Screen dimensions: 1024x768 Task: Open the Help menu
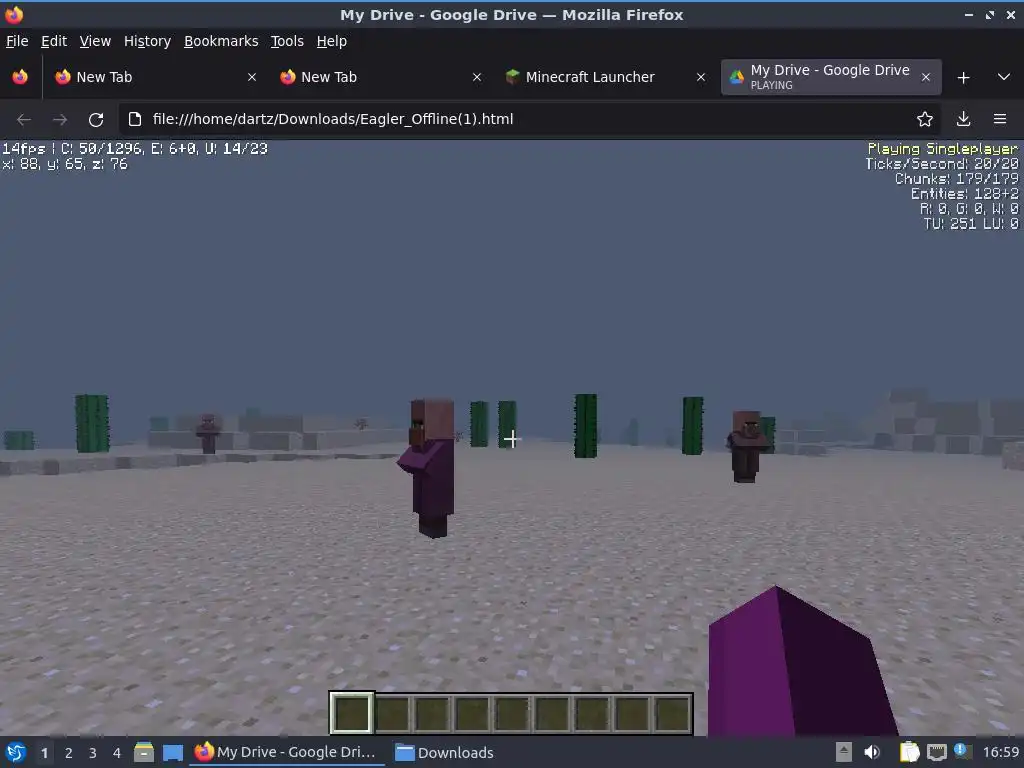[332, 41]
